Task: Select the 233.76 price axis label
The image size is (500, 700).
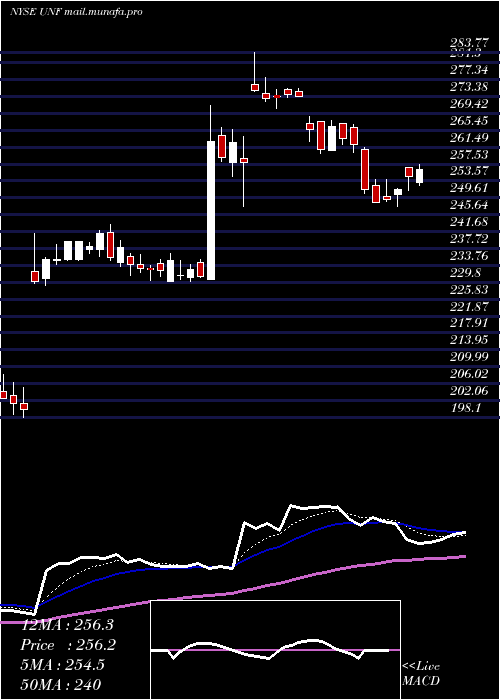Action: (x=469, y=256)
